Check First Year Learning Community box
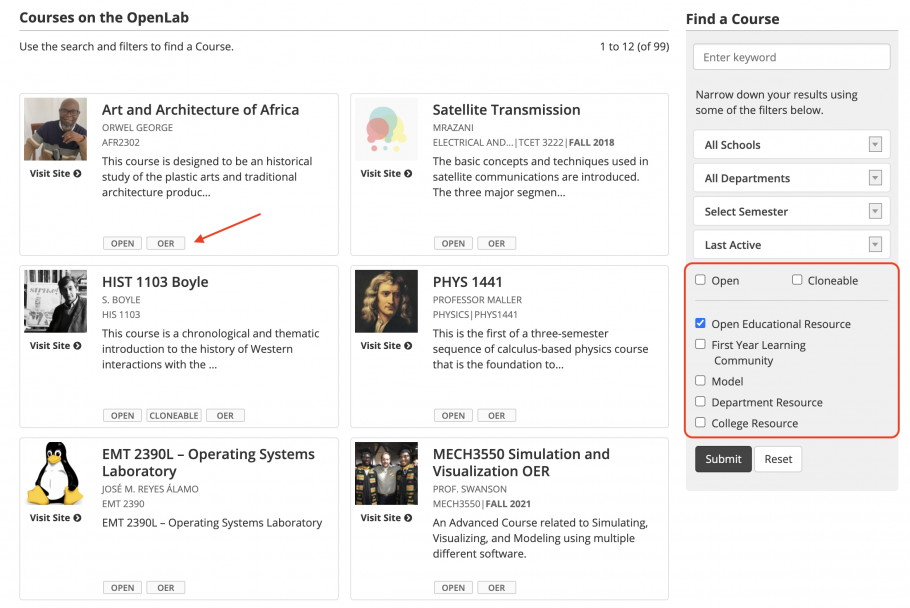This screenshot has height=608, width=910. [x=700, y=345]
